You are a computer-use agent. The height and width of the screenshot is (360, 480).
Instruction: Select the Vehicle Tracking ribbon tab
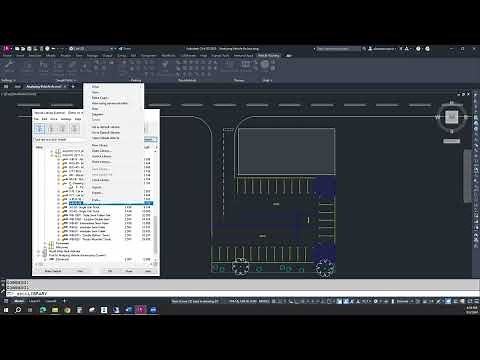click(268, 55)
